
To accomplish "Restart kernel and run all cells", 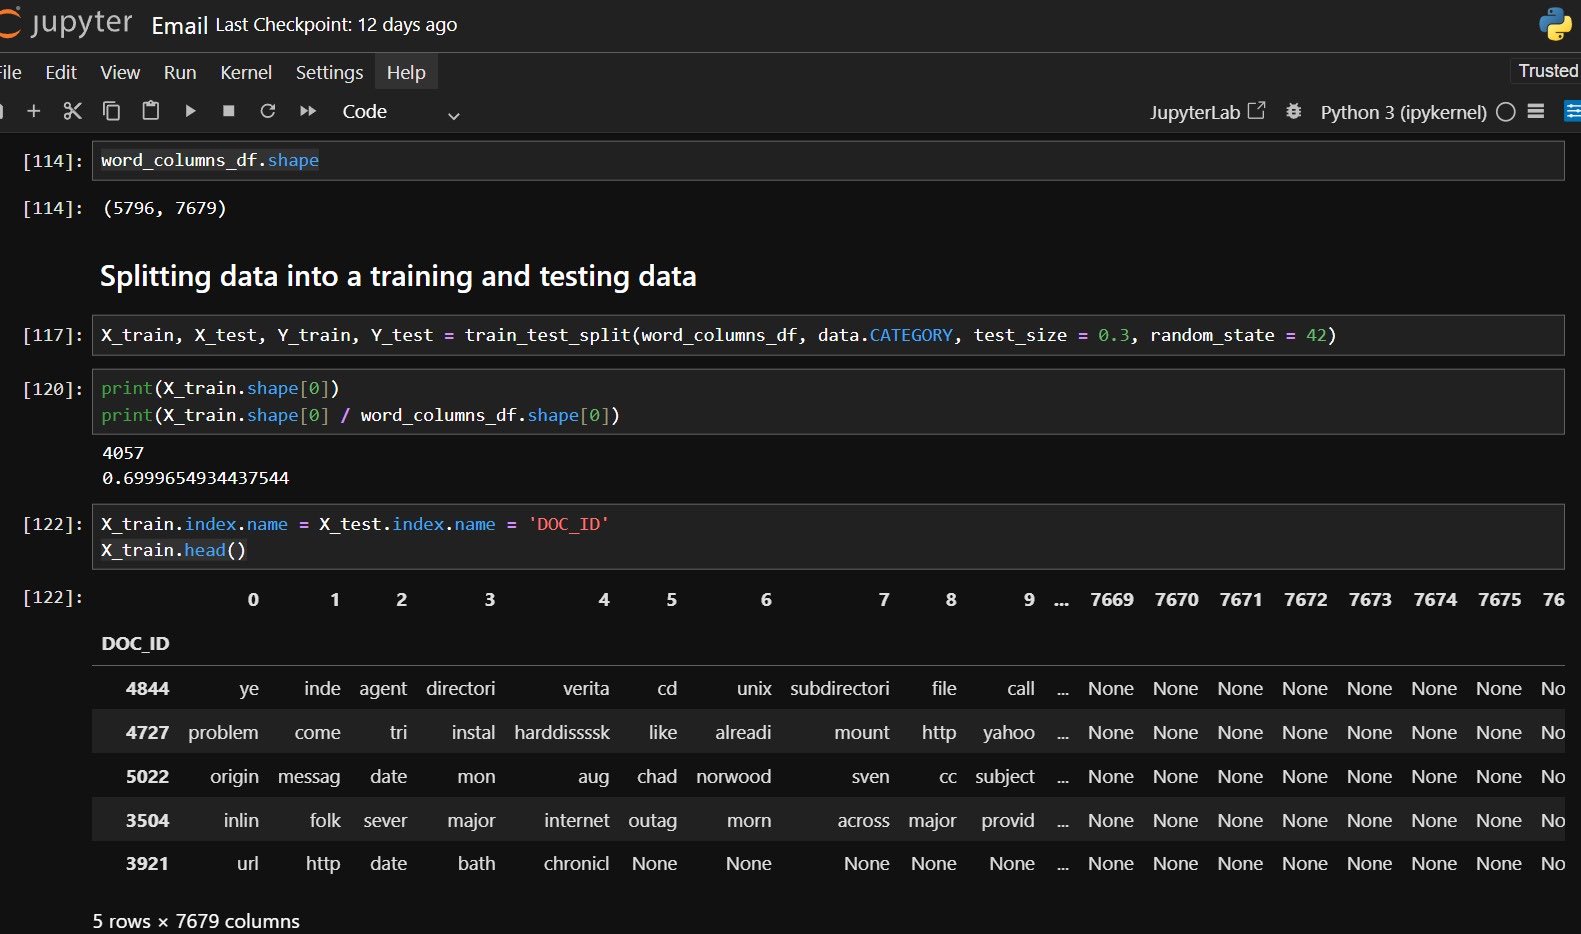I will point(308,111).
